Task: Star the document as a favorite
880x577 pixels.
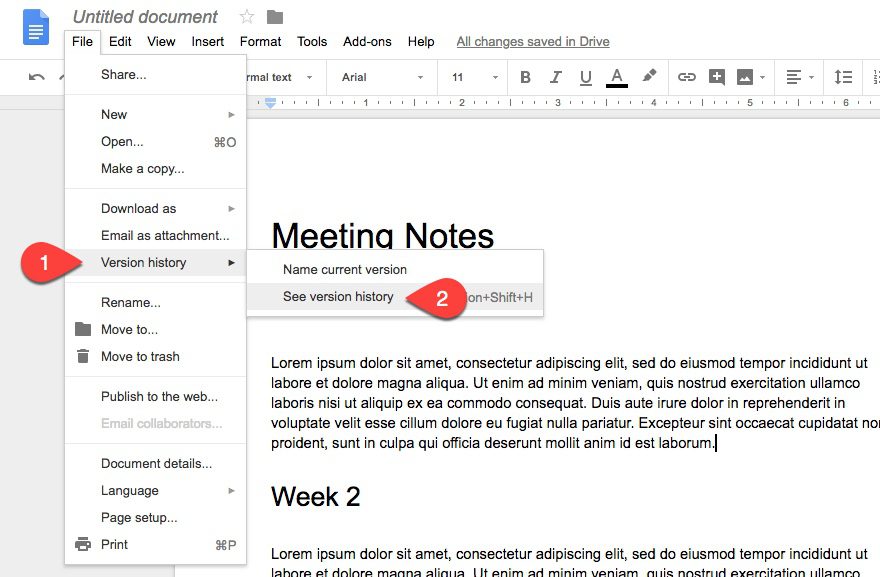Action: coord(244,16)
